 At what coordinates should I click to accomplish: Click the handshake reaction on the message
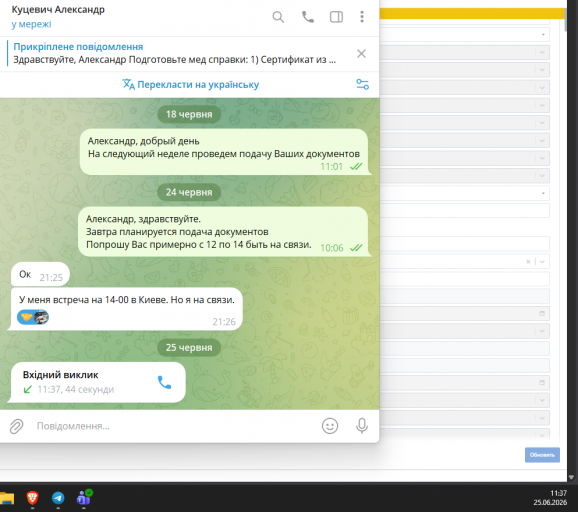pos(33,317)
